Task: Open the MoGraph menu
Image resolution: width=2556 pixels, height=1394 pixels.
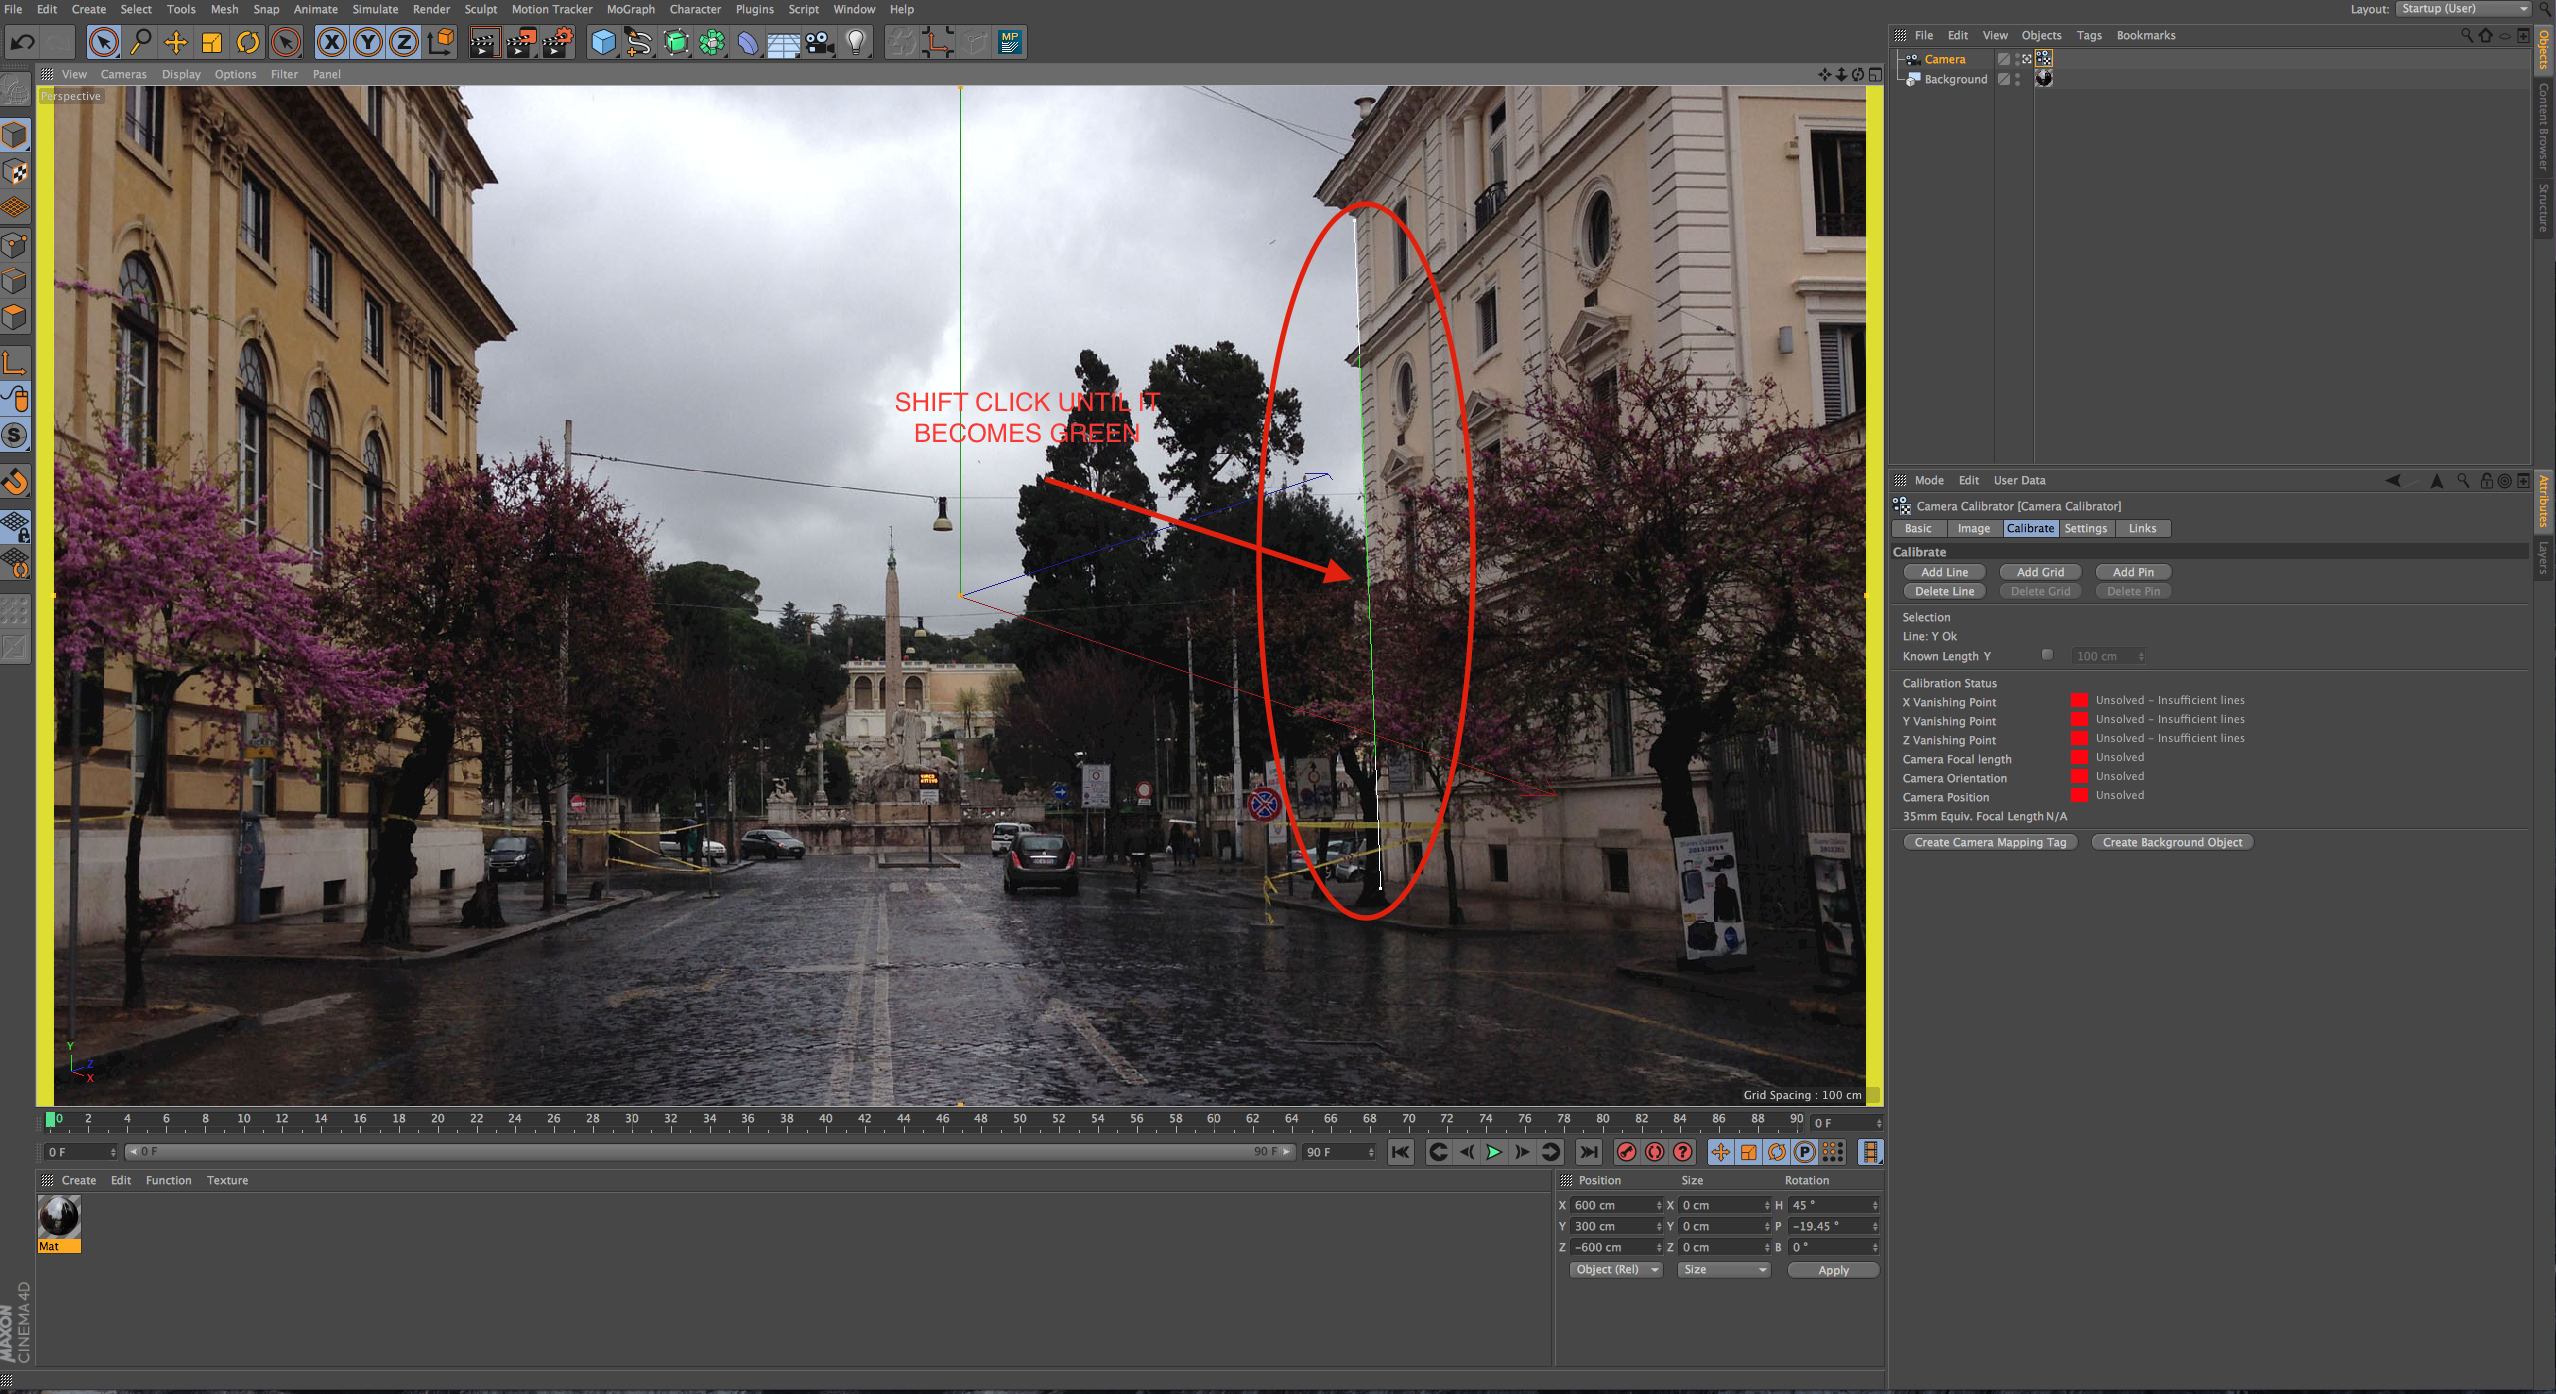Action: coord(630,9)
